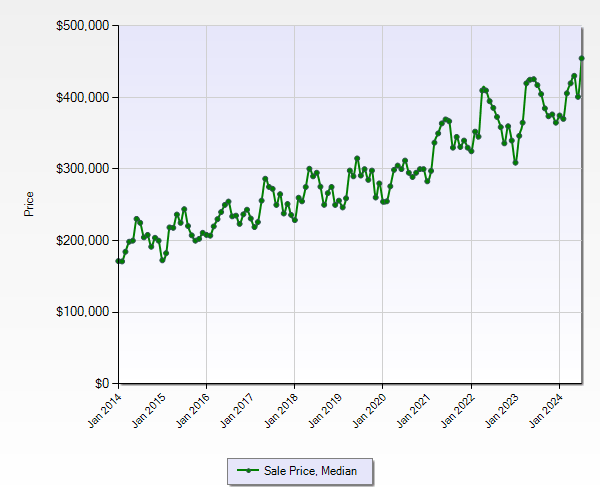Click the Price axis title
This screenshot has width=600, height=500.
point(29,204)
